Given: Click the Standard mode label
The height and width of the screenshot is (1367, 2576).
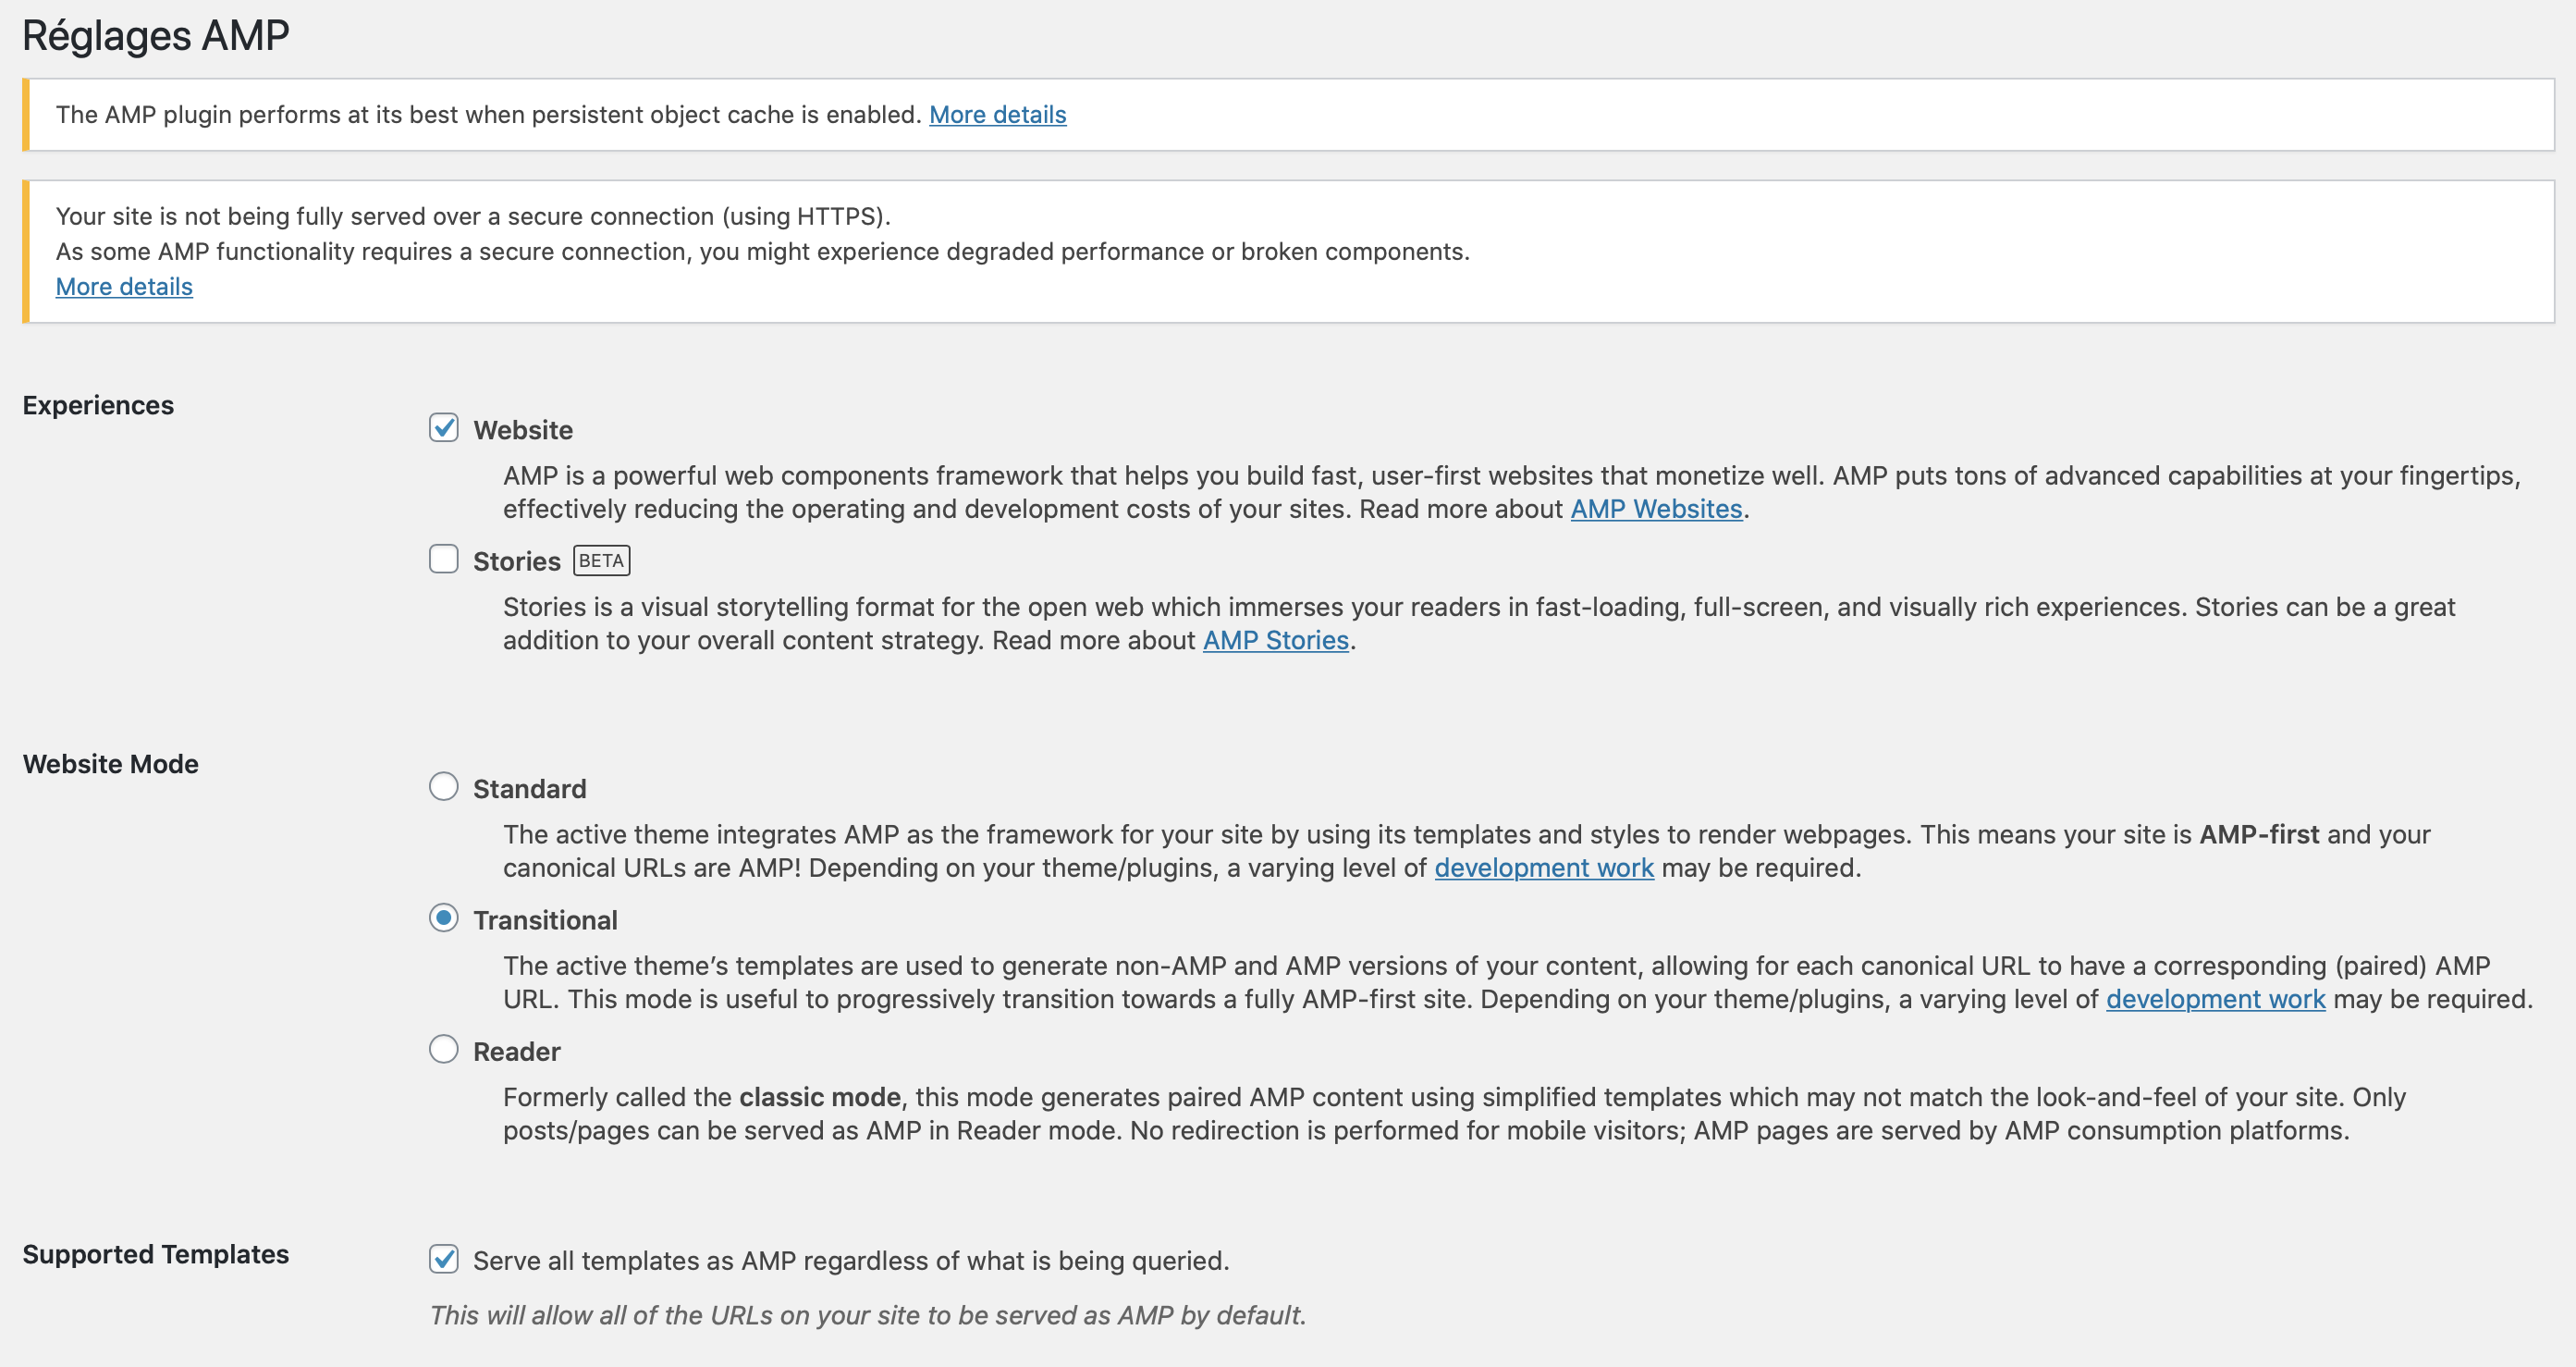Looking at the screenshot, I should (x=529, y=789).
